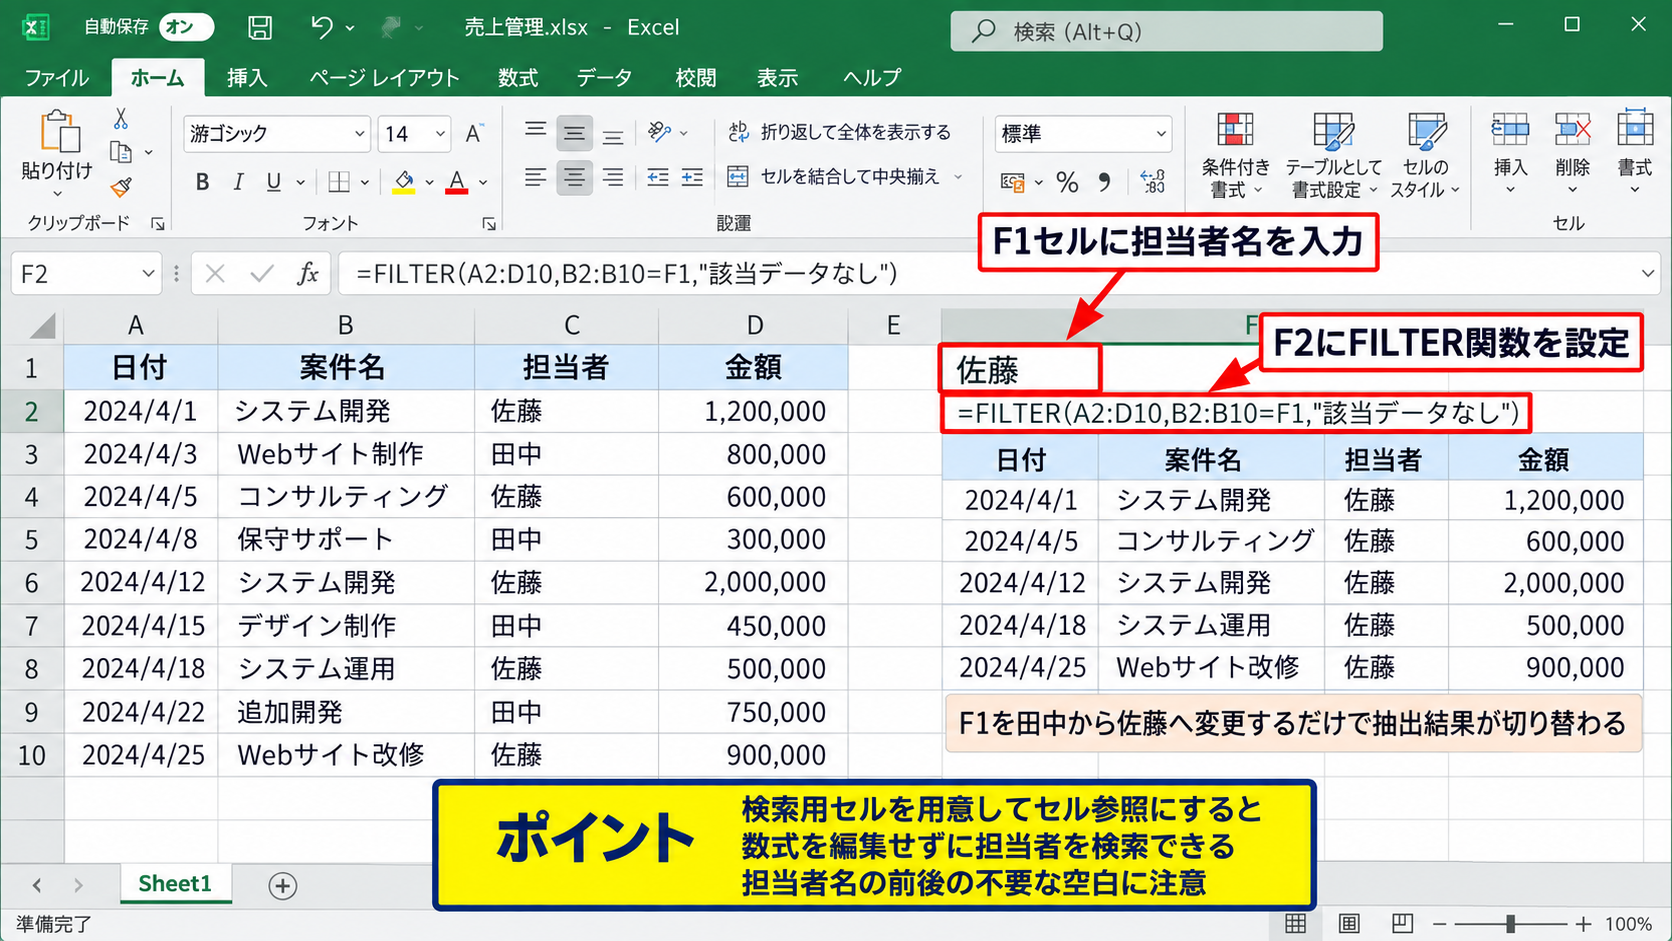1672x941 pixels.
Task: Click the Undo arrow icon
Action: click(321, 27)
